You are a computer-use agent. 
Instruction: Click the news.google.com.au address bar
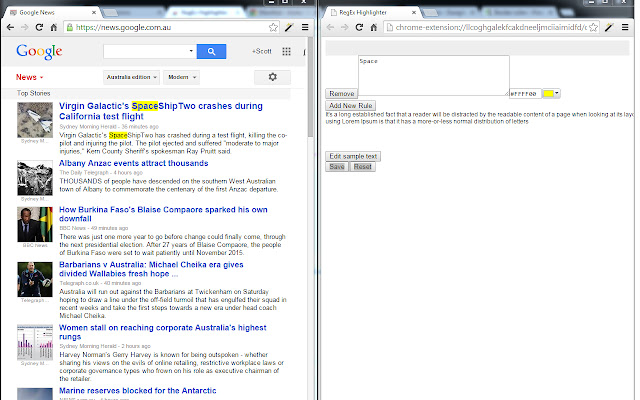pos(171,27)
